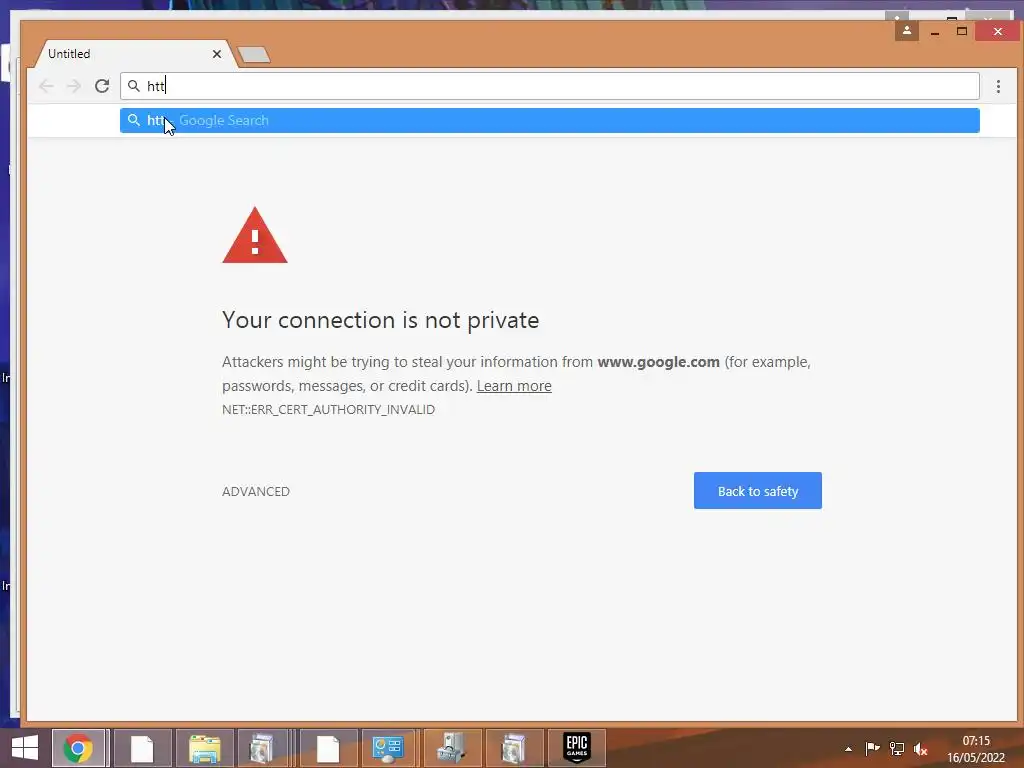
Task: Reload the page with the refresh icon
Action: click(102, 86)
